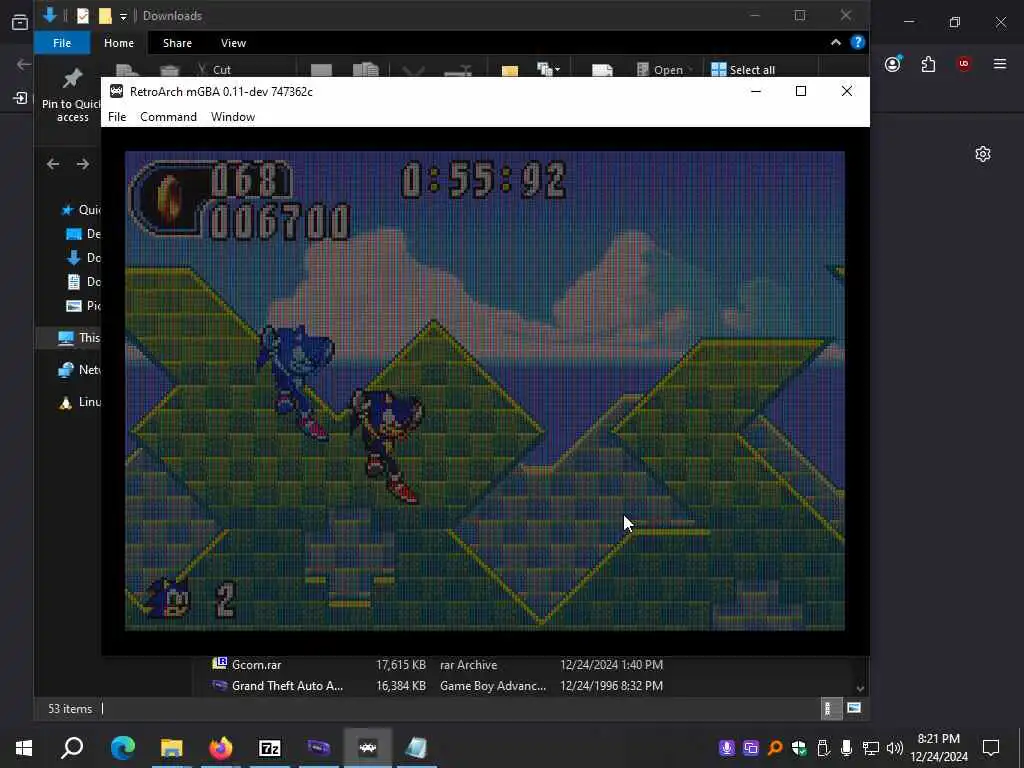
Task: Click the 16,384 KB size cell
Action: 401,686
